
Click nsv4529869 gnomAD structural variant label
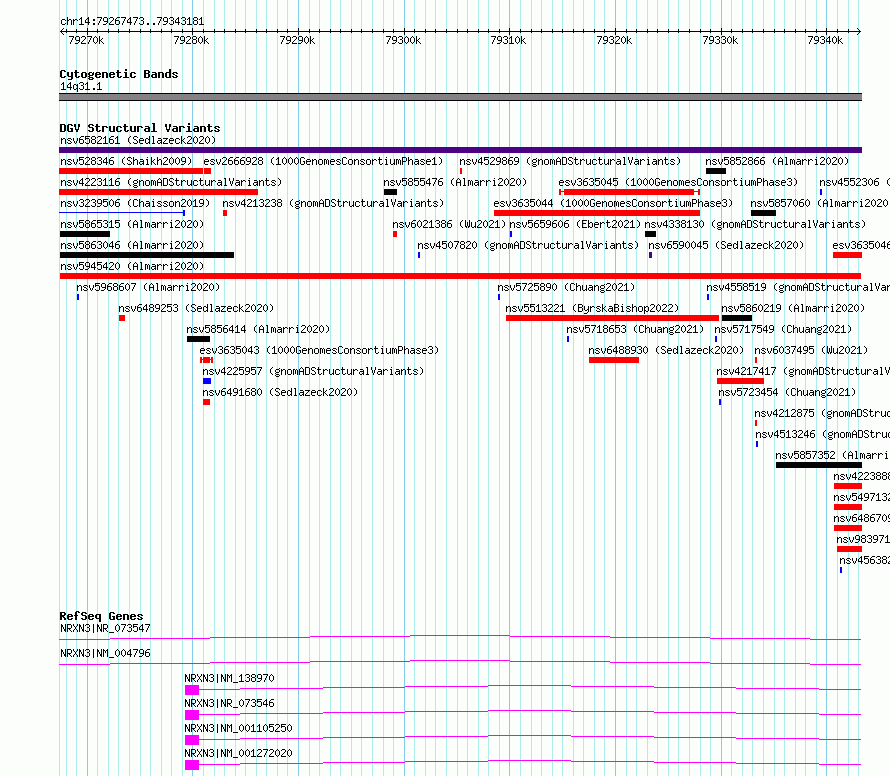(570, 161)
